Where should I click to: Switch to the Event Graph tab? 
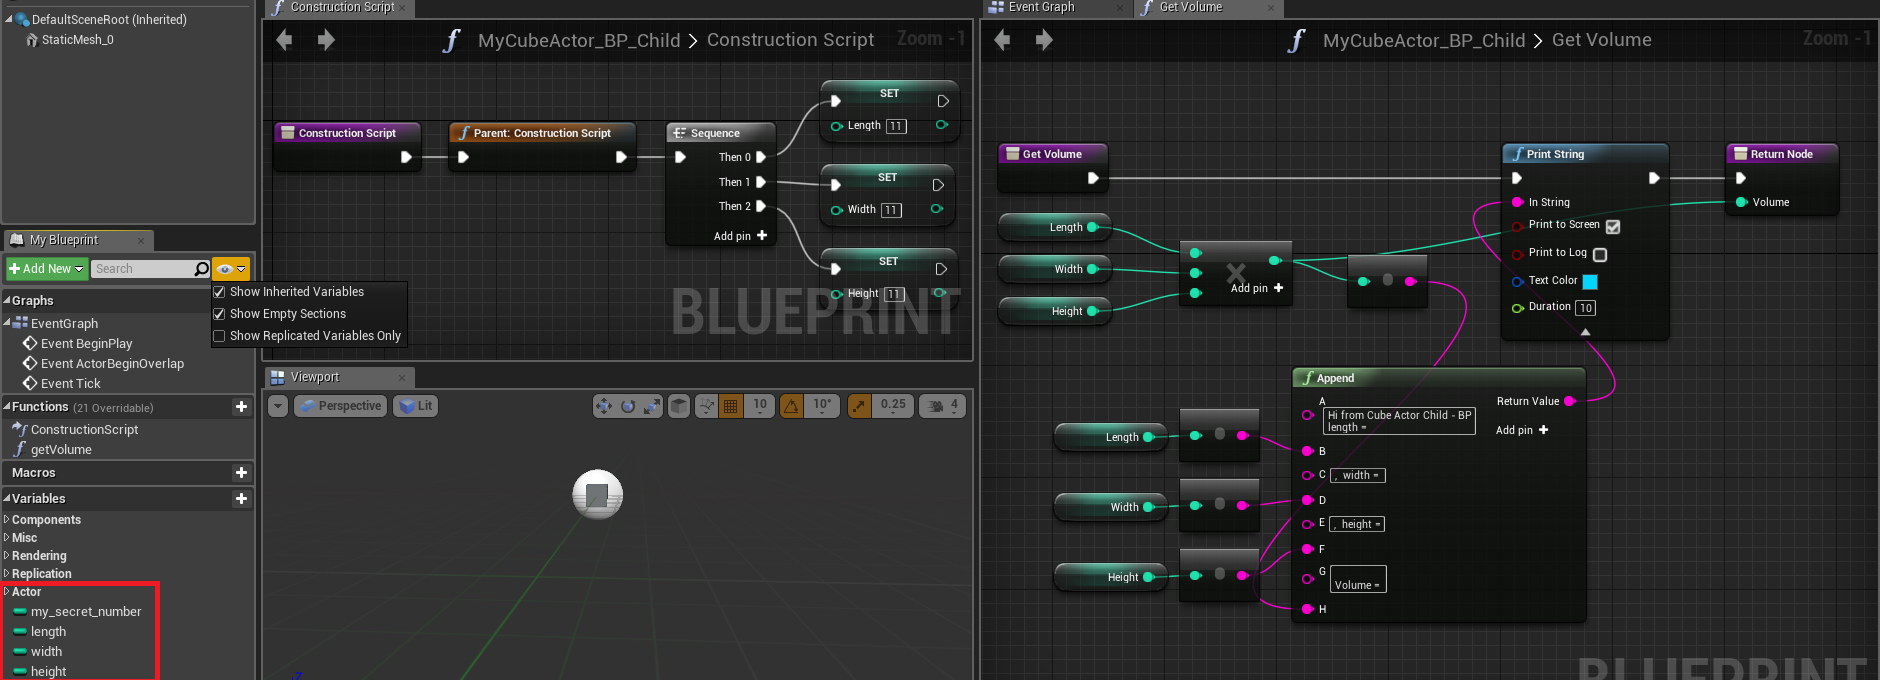coord(1041,8)
